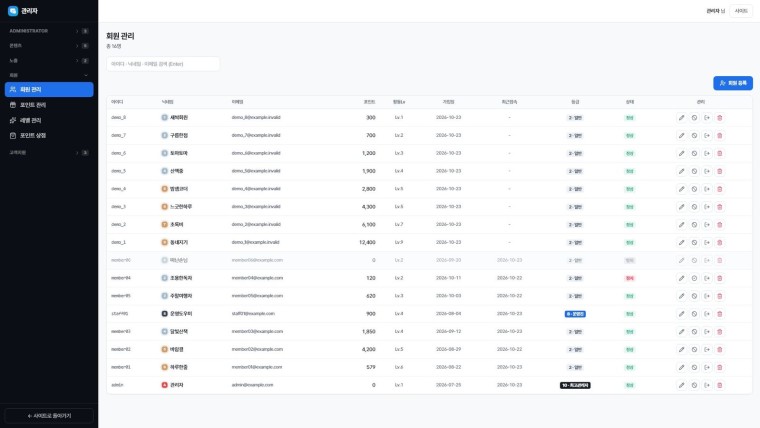
Task: Click the points value 1,850
Action: (x=368, y=332)
